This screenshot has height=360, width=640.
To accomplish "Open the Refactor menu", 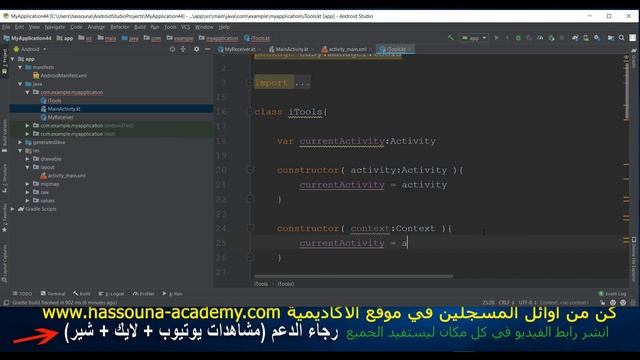I will pos(120,27).
